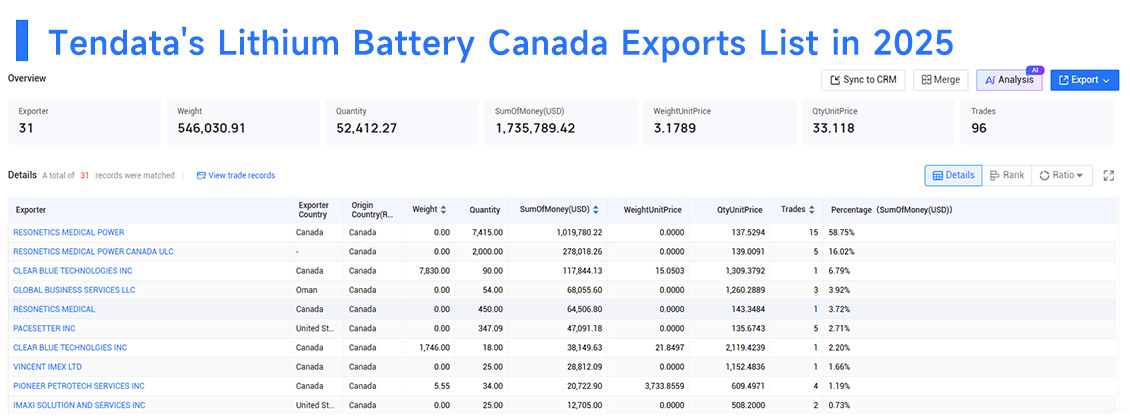Open IMAXI SOLUTION AND SERVICES INC
Image resolution: width=1130 pixels, height=420 pixels.
click(79, 405)
